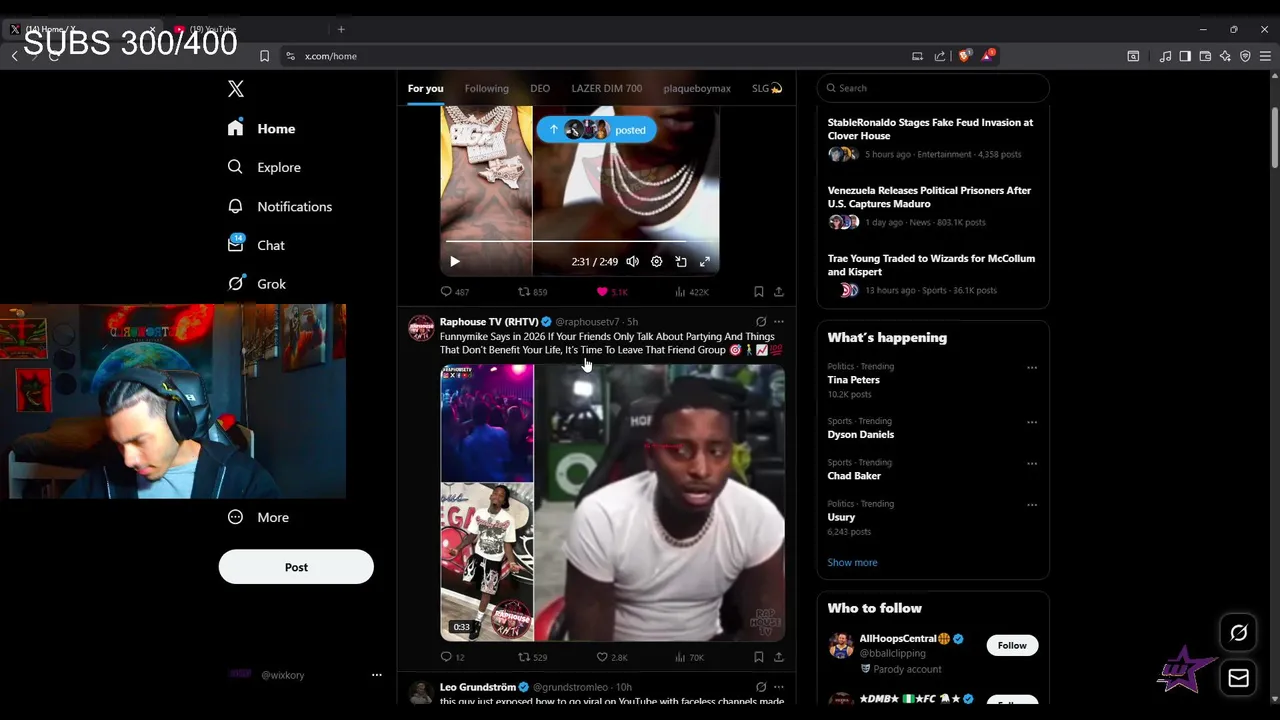Repost the post with 859 reposts
The width and height of the screenshot is (1280, 720).
(532, 292)
